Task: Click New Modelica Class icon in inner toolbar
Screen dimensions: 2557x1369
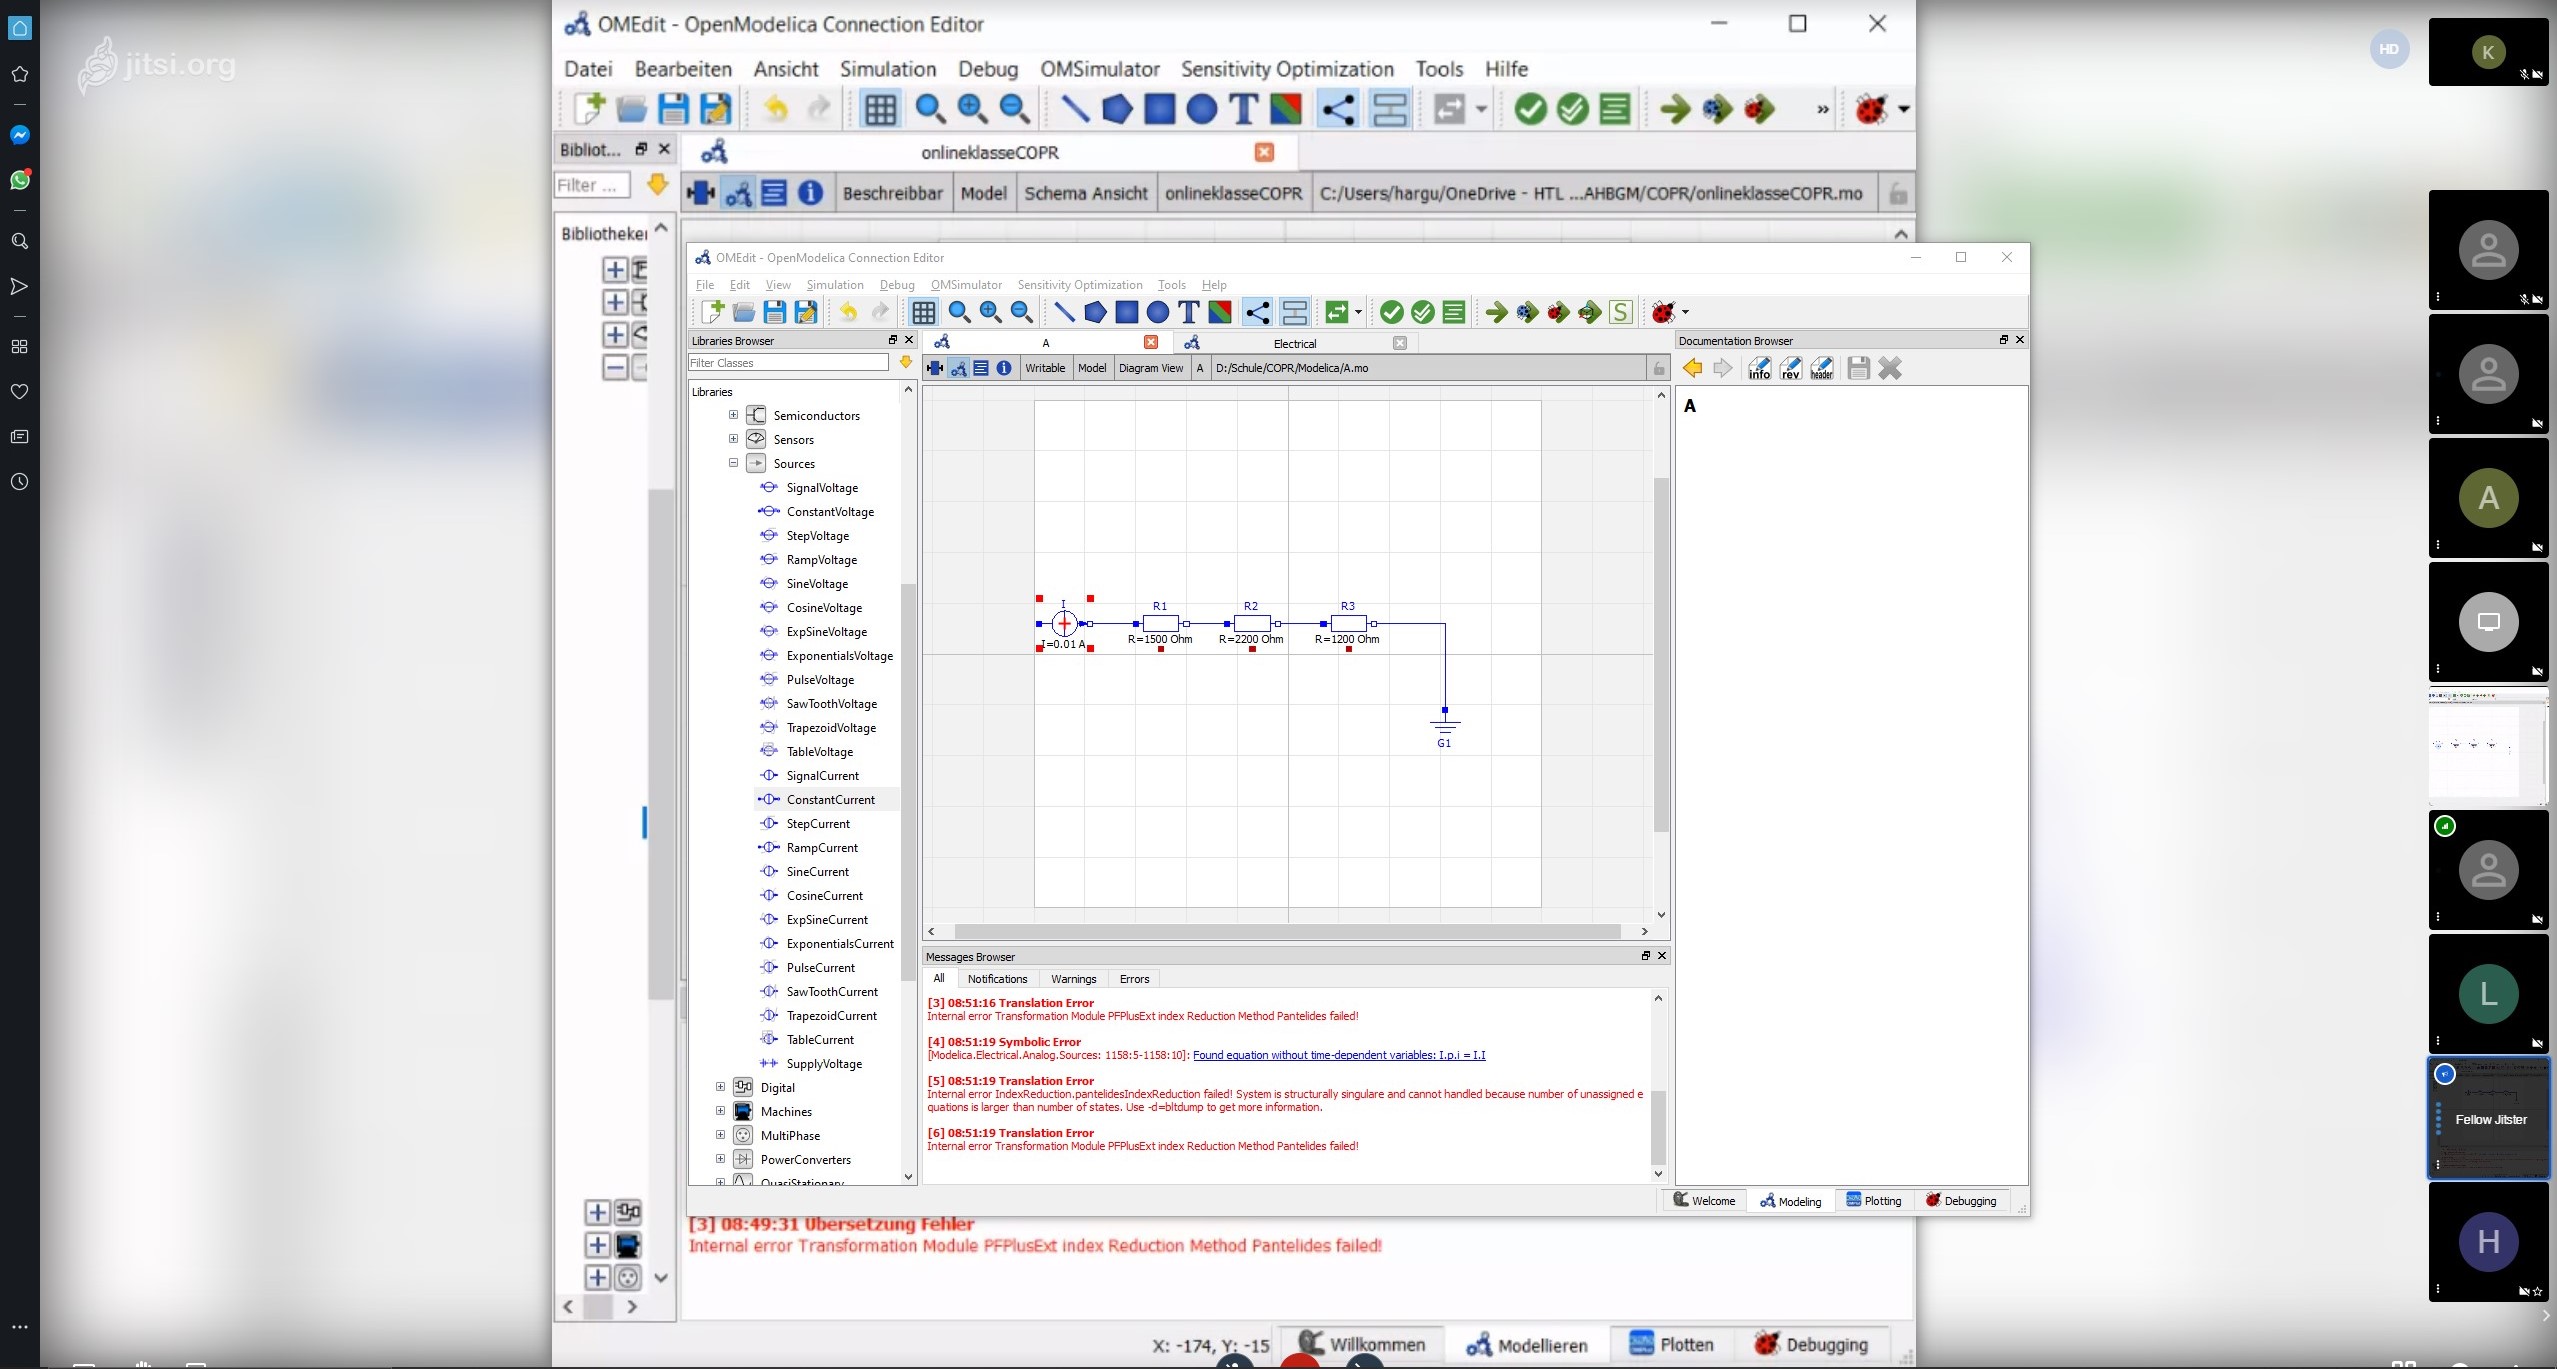Action: pyautogui.click(x=712, y=312)
